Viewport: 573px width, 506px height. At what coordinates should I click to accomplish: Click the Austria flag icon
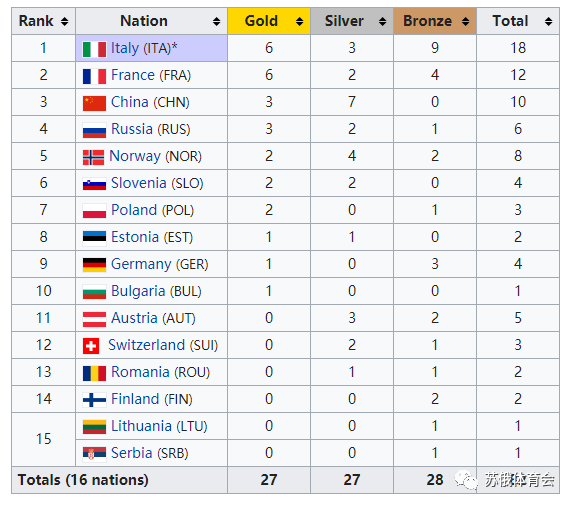coord(94,319)
